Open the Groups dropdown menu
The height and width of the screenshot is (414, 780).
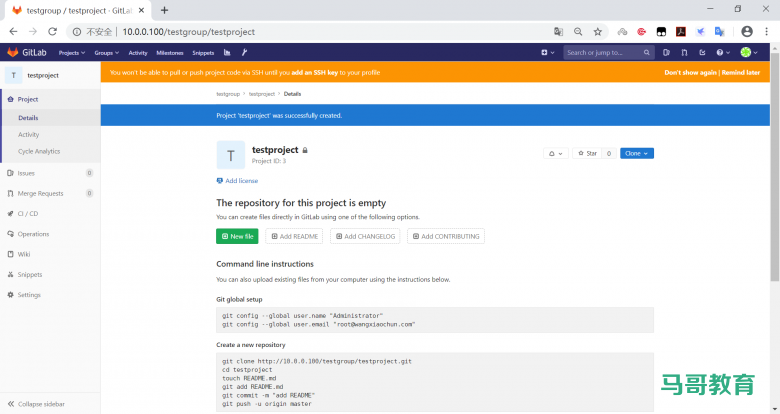pyautogui.click(x=106, y=53)
